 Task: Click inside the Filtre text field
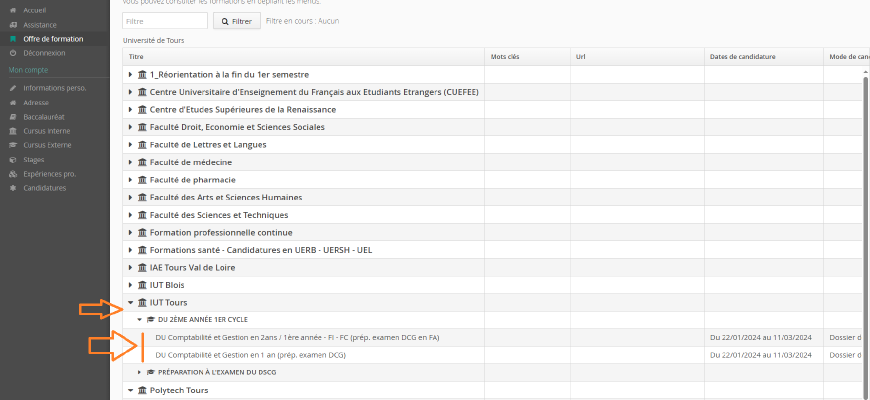[165, 21]
